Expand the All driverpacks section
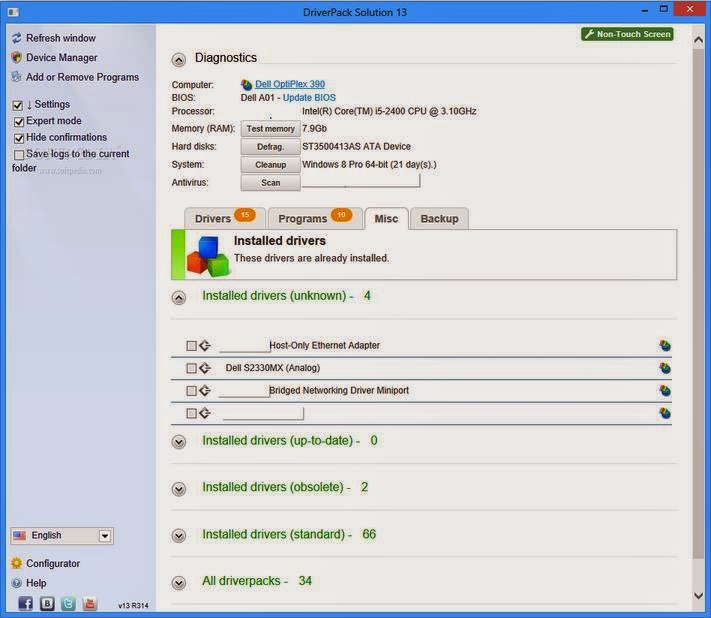The height and width of the screenshot is (618, 711). 179,583
